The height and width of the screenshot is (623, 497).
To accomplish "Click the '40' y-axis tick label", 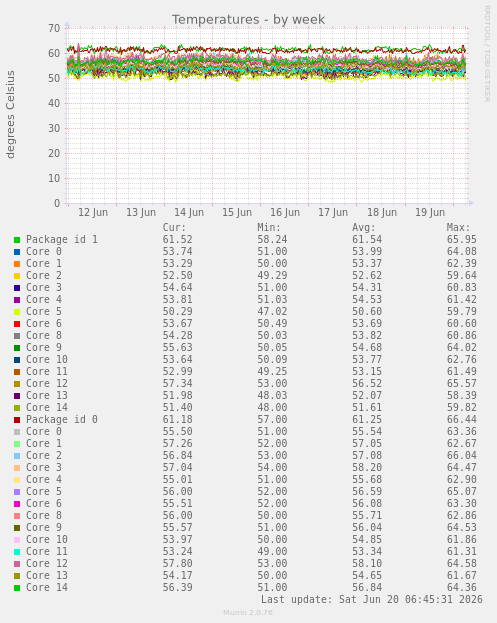I will pyautogui.click(x=54, y=103).
